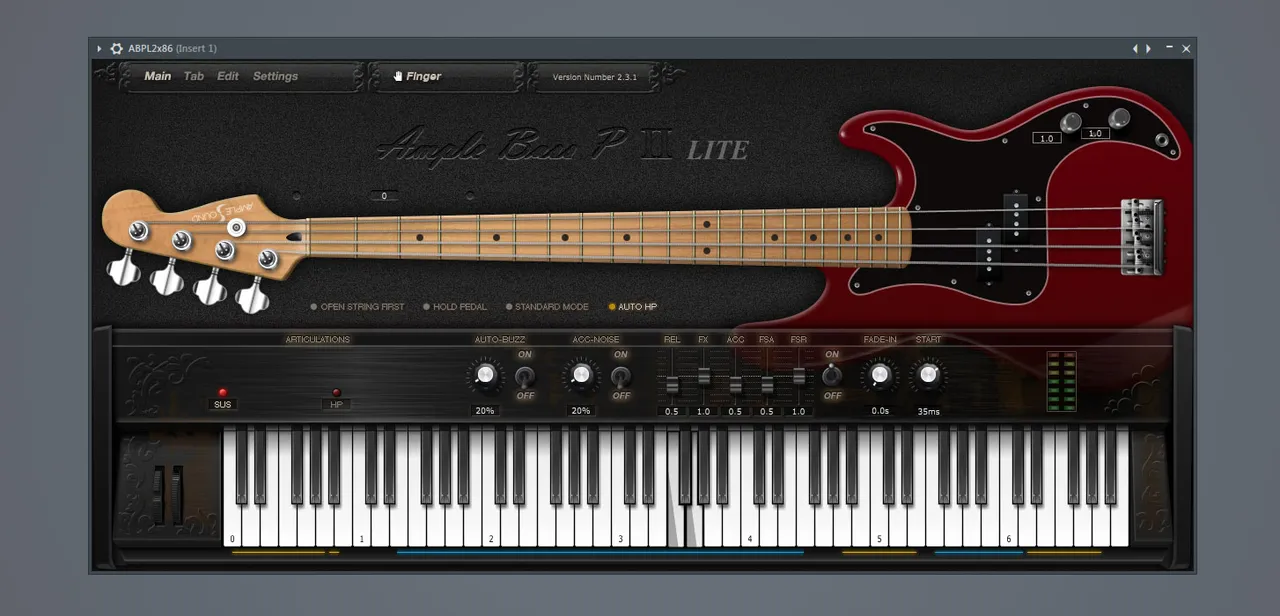Click the HP articulation indicator light
This screenshot has width=1280, height=616.
point(336,392)
